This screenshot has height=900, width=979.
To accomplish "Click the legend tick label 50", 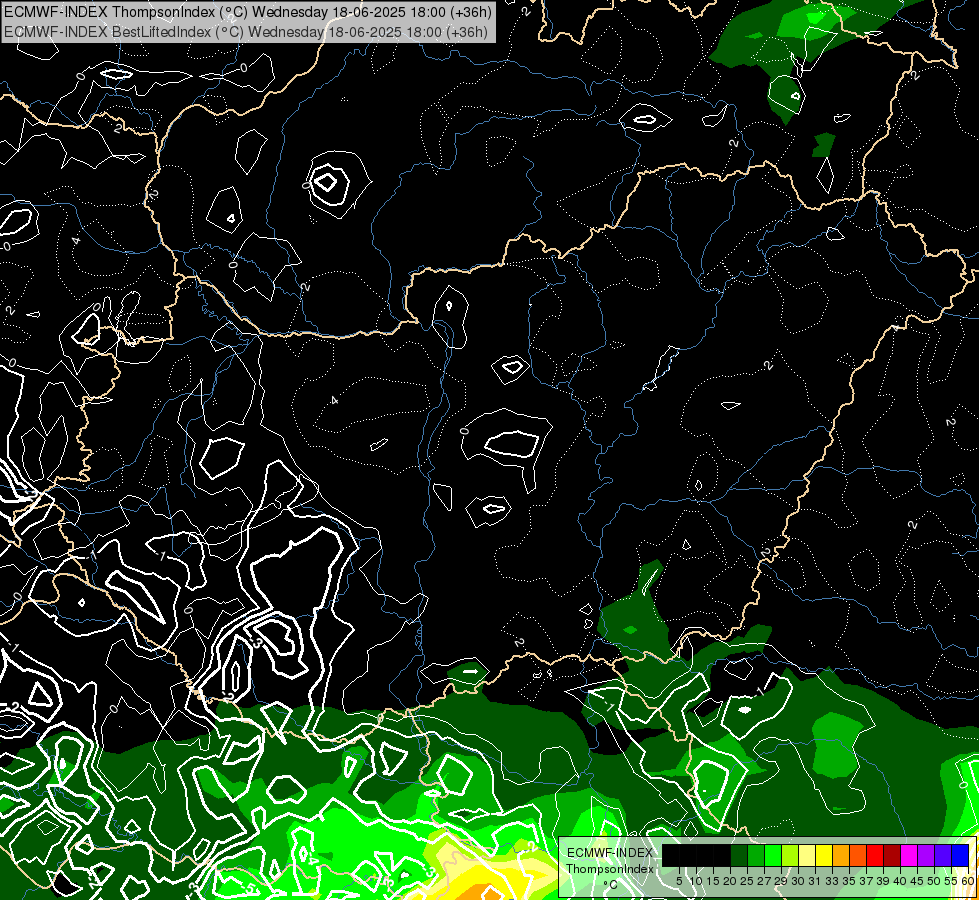I will click(x=934, y=881).
